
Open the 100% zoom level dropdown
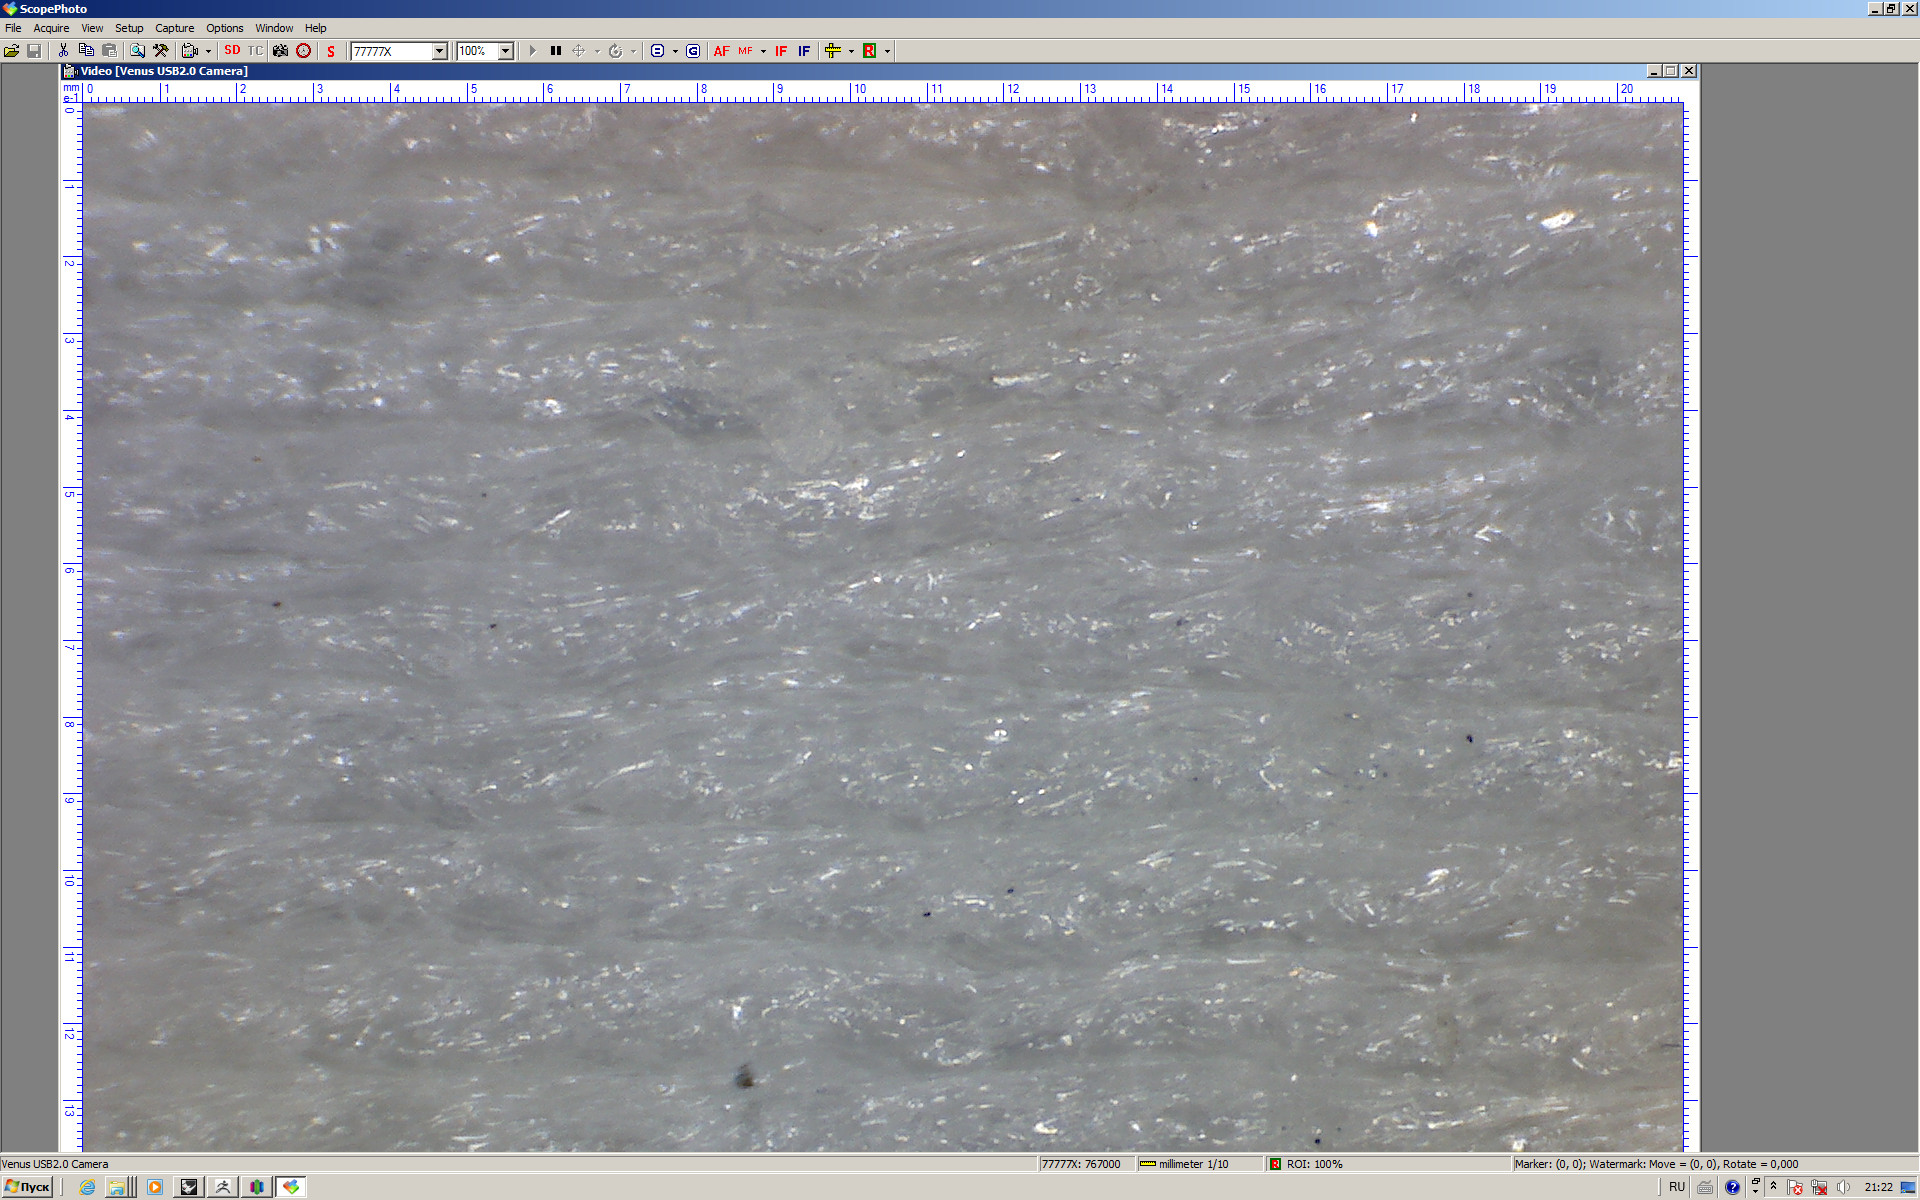coord(505,51)
